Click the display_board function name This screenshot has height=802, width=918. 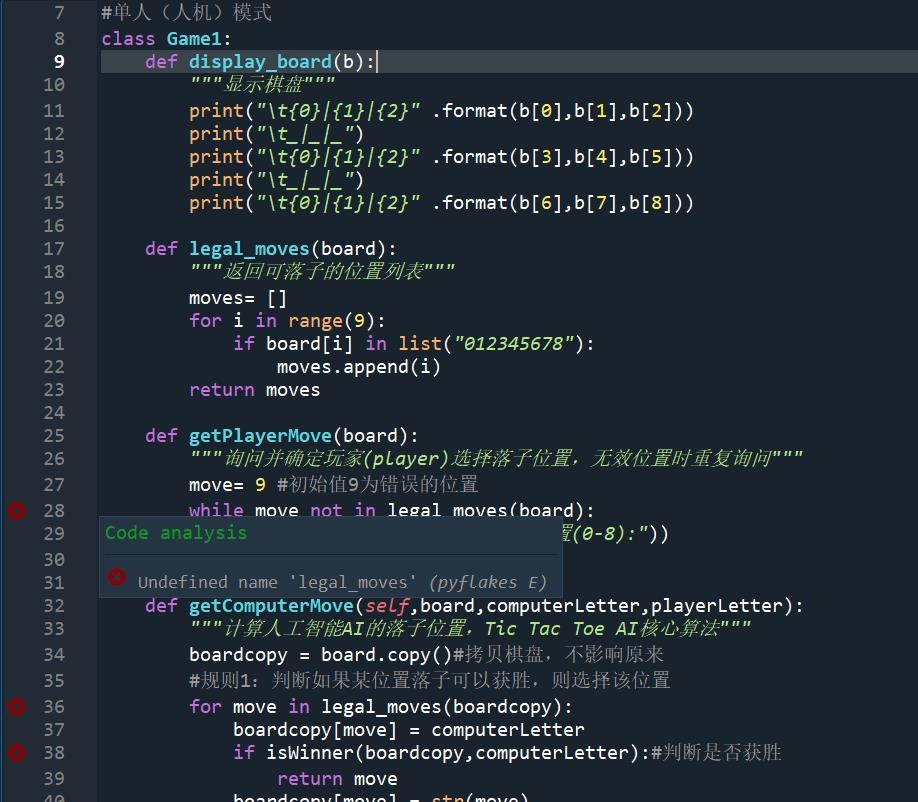click(260, 62)
